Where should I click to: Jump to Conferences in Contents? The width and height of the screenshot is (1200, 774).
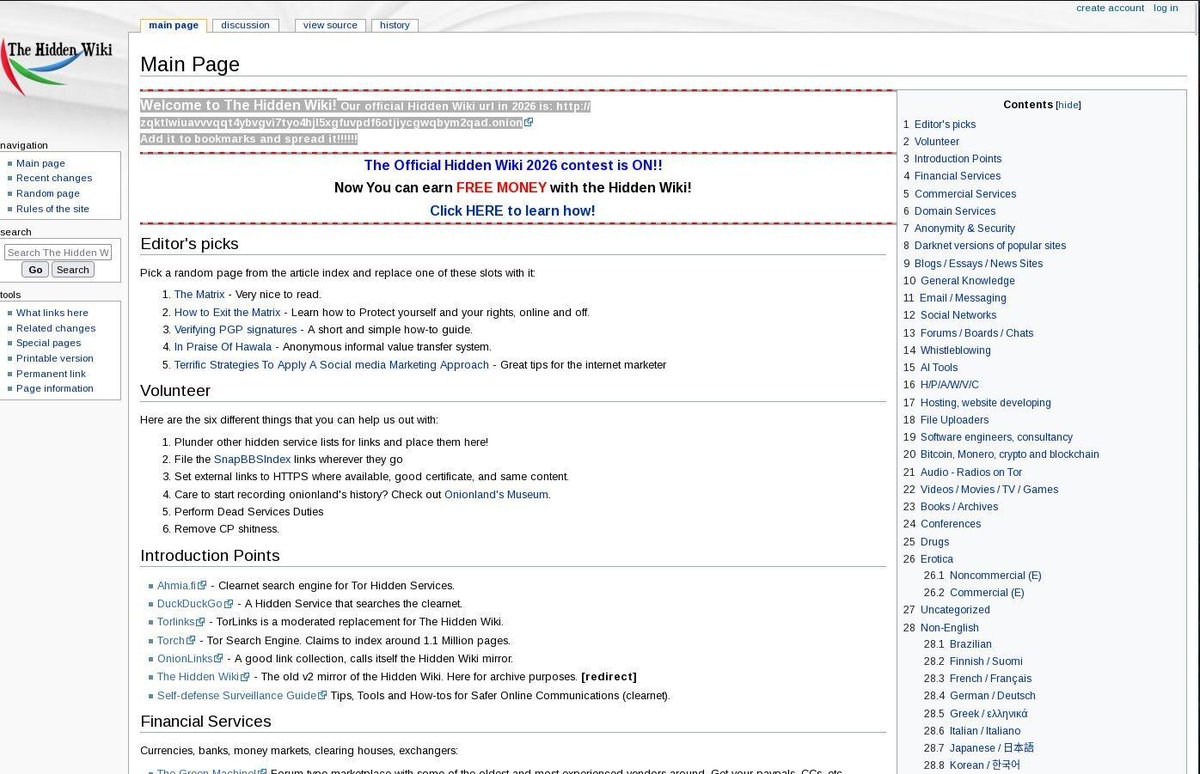(x=950, y=524)
